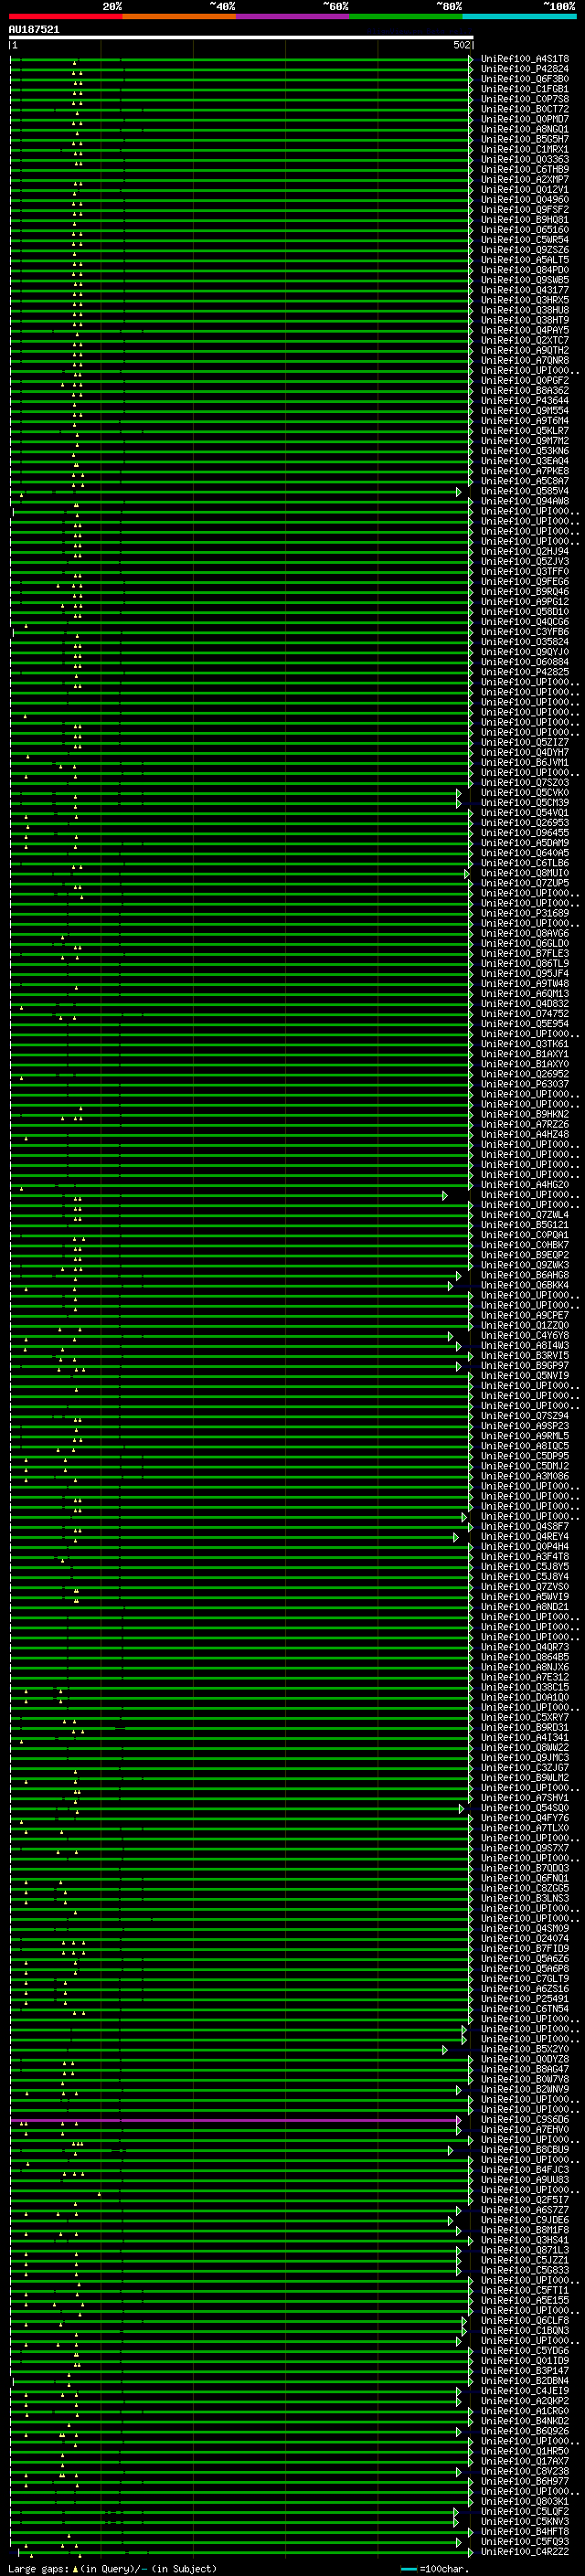Select the UniRef100_C6THB9 label
This screenshot has width=585, height=2576.
point(525,169)
